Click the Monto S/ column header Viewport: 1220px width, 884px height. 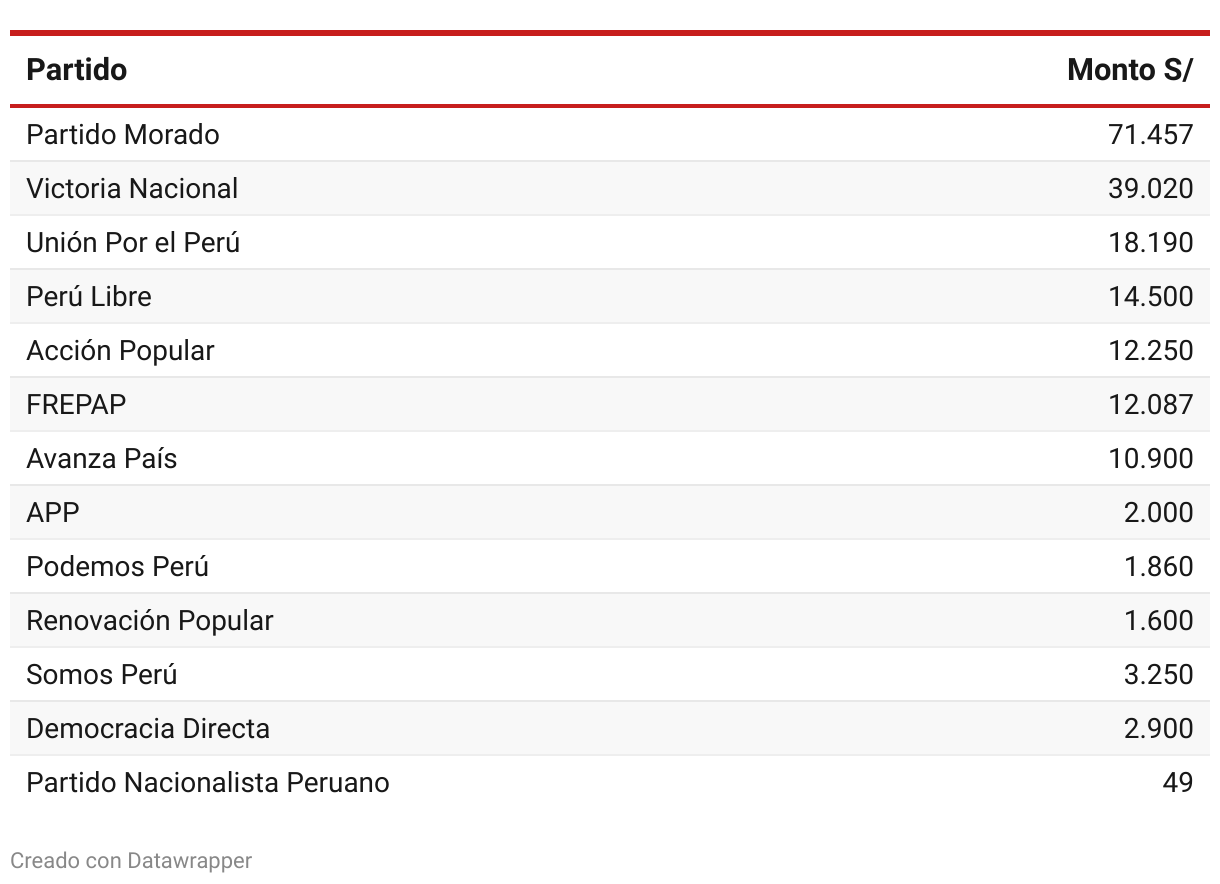point(1129,70)
